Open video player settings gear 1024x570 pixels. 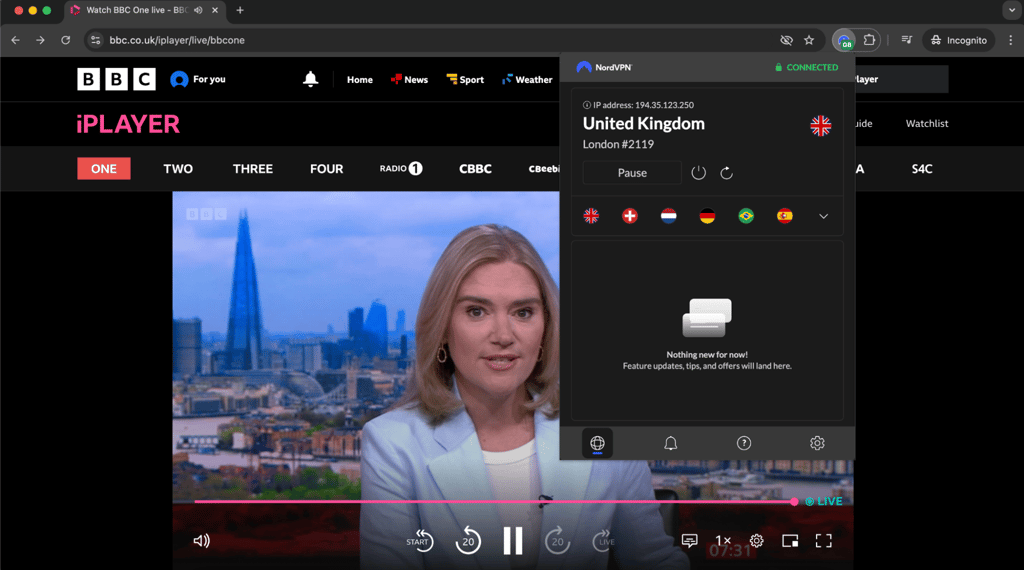(x=756, y=541)
